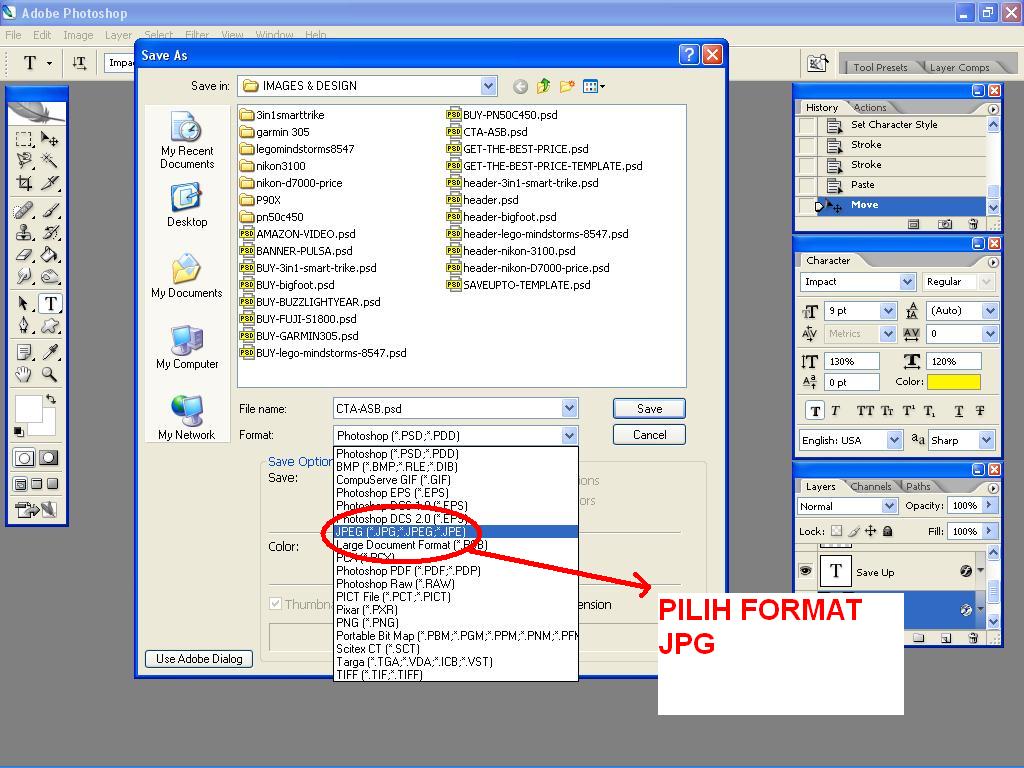Open the English: USA language dropdown
Viewport: 1024px width, 768px height.
[x=894, y=440]
